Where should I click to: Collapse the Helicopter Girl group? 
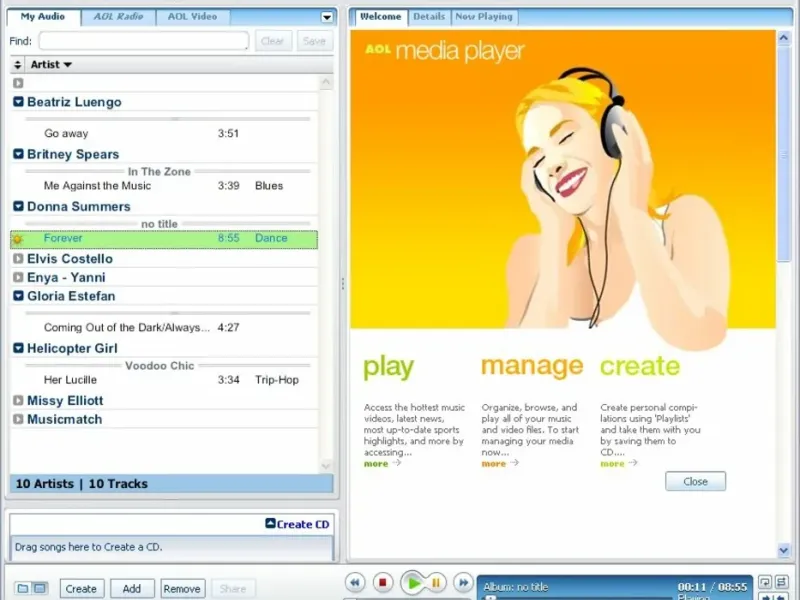click(18, 348)
